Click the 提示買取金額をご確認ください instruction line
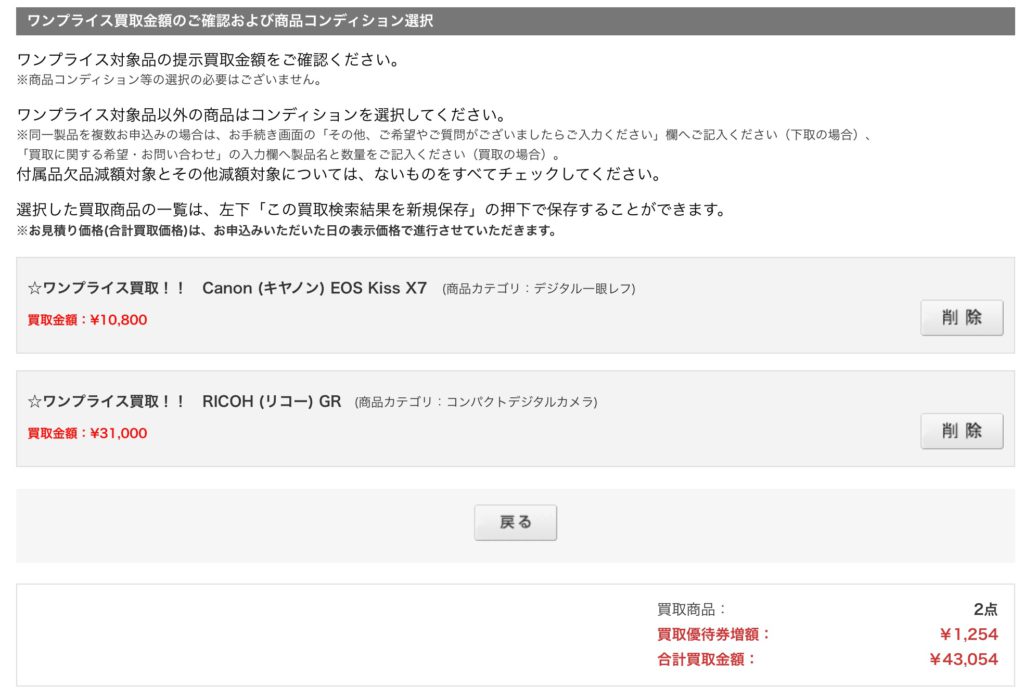 (x=208, y=60)
